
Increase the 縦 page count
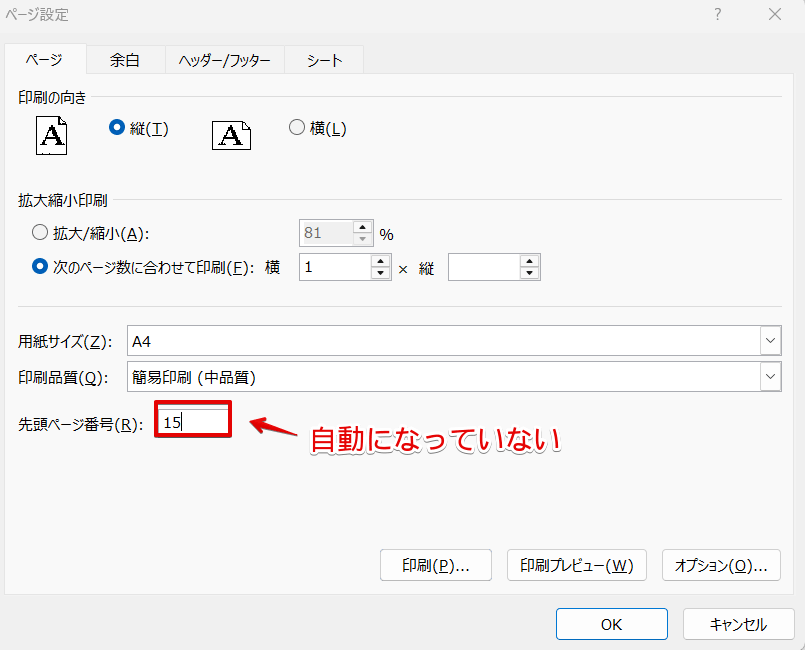[x=529, y=261]
